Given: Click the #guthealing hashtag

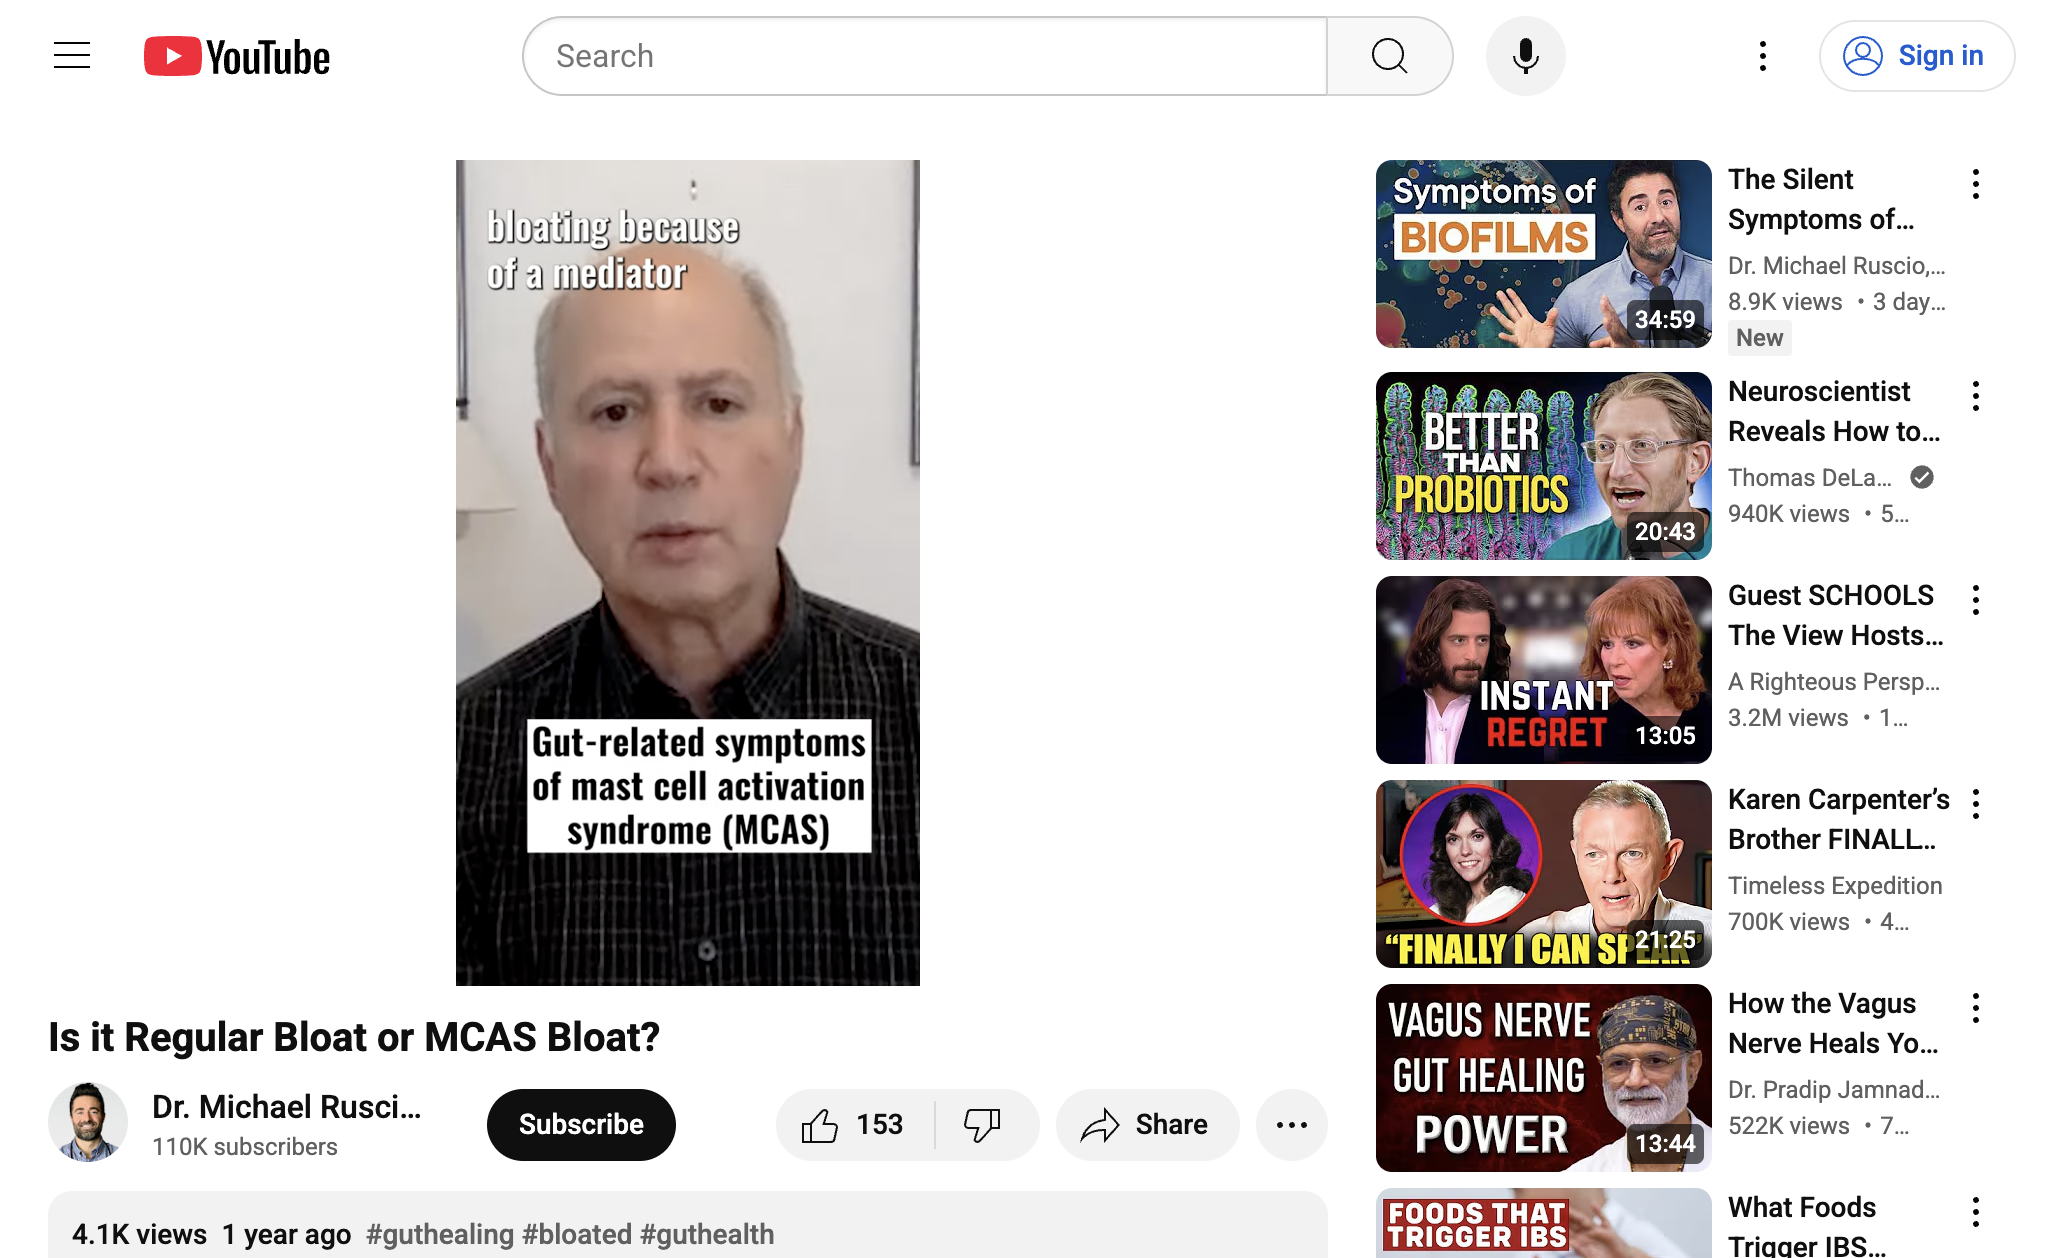Looking at the screenshot, I should pyautogui.click(x=440, y=1234).
